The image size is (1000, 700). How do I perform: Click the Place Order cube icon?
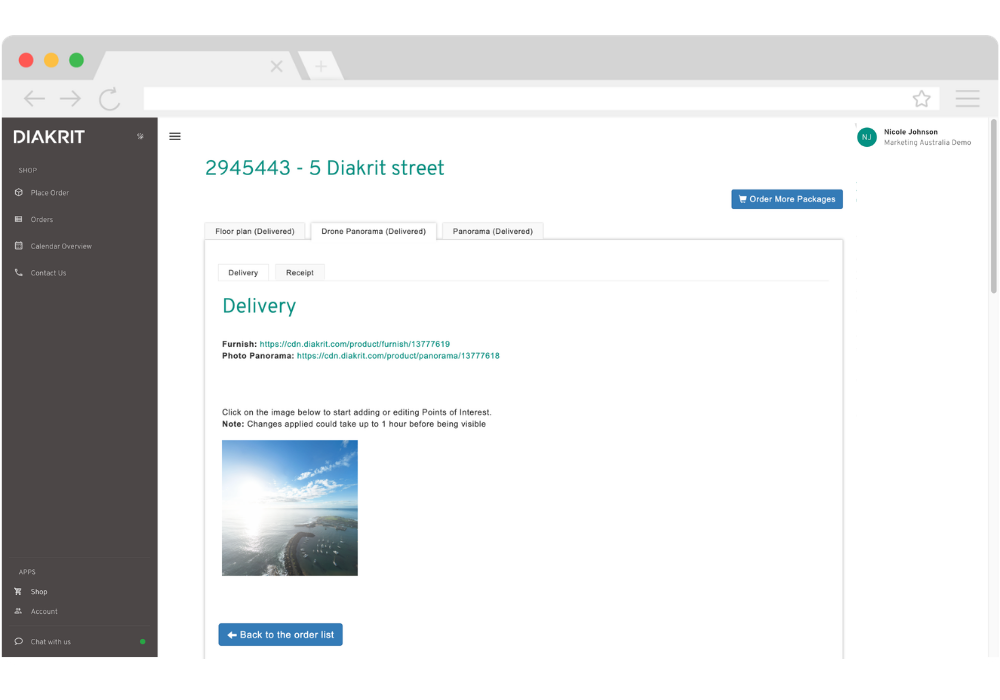click(18, 193)
